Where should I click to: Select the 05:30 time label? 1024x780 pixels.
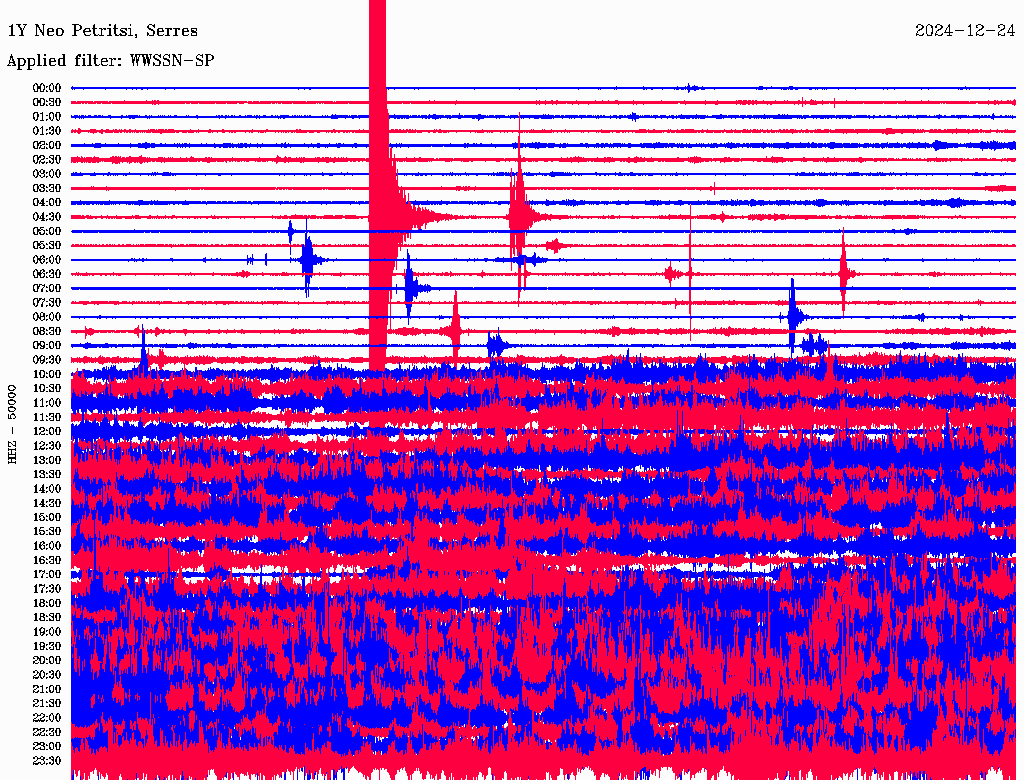pos(47,246)
